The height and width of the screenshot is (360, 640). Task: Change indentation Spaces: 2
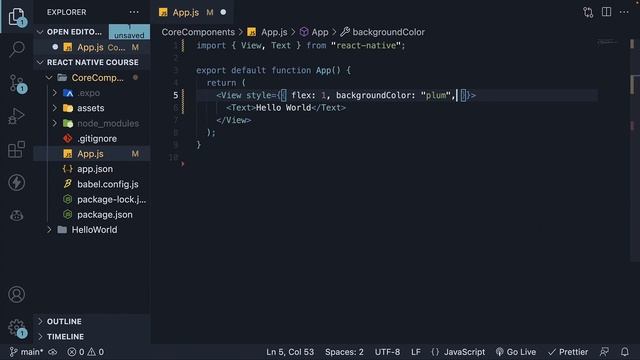click(x=344, y=352)
